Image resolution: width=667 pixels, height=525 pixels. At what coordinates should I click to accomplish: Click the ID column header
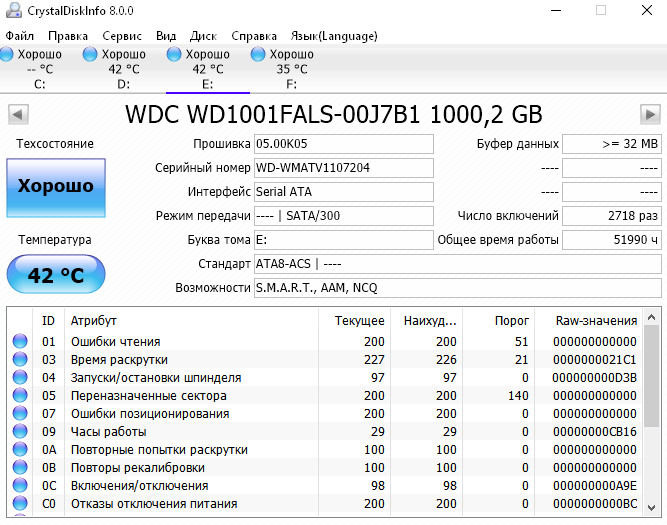pos(48,320)
